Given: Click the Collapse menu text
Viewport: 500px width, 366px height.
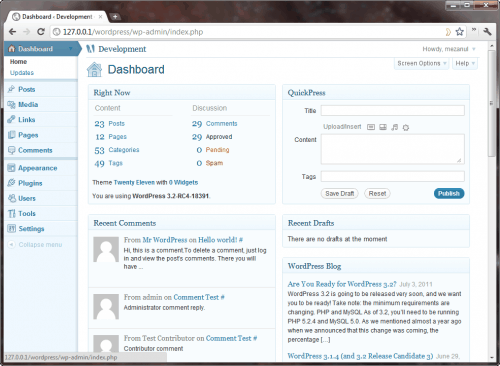Looking at the screenshot, I should 40,245.
